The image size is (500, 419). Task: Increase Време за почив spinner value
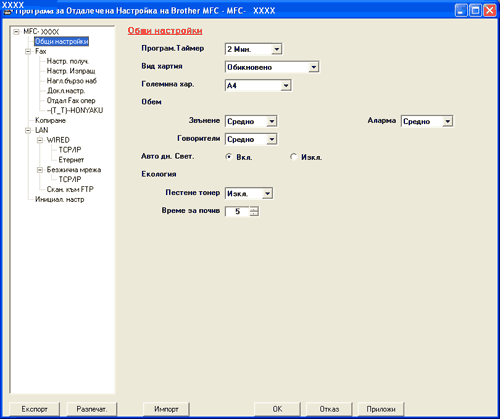254,209
